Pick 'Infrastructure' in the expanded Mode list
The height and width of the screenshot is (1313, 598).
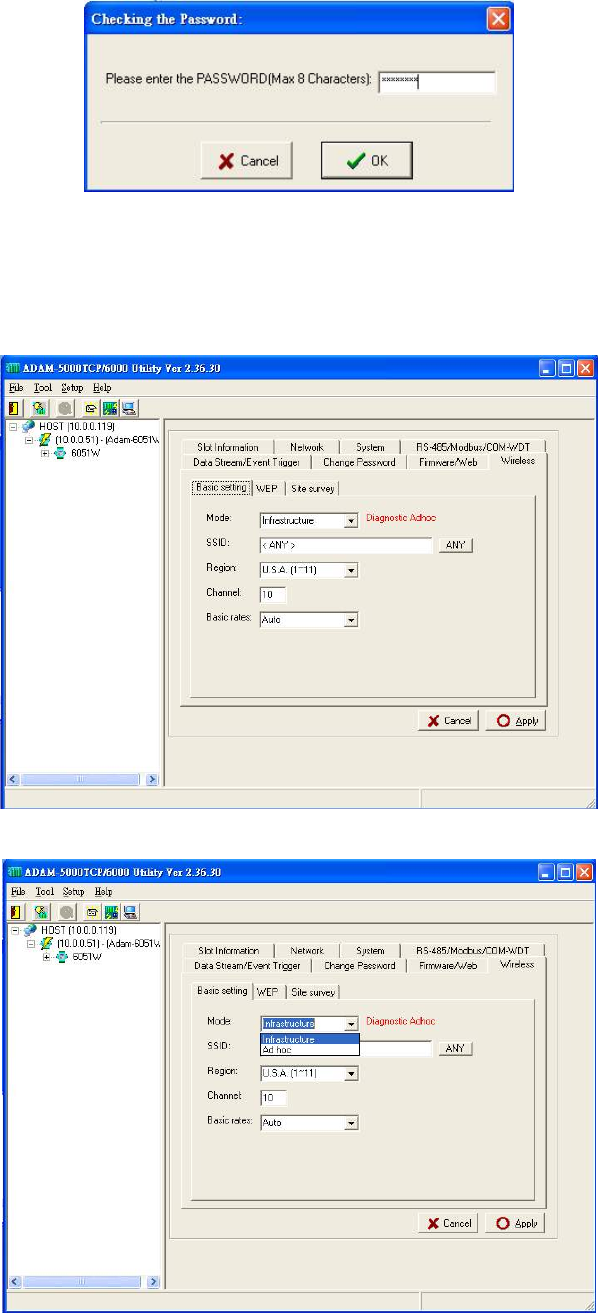(309, 1040)
